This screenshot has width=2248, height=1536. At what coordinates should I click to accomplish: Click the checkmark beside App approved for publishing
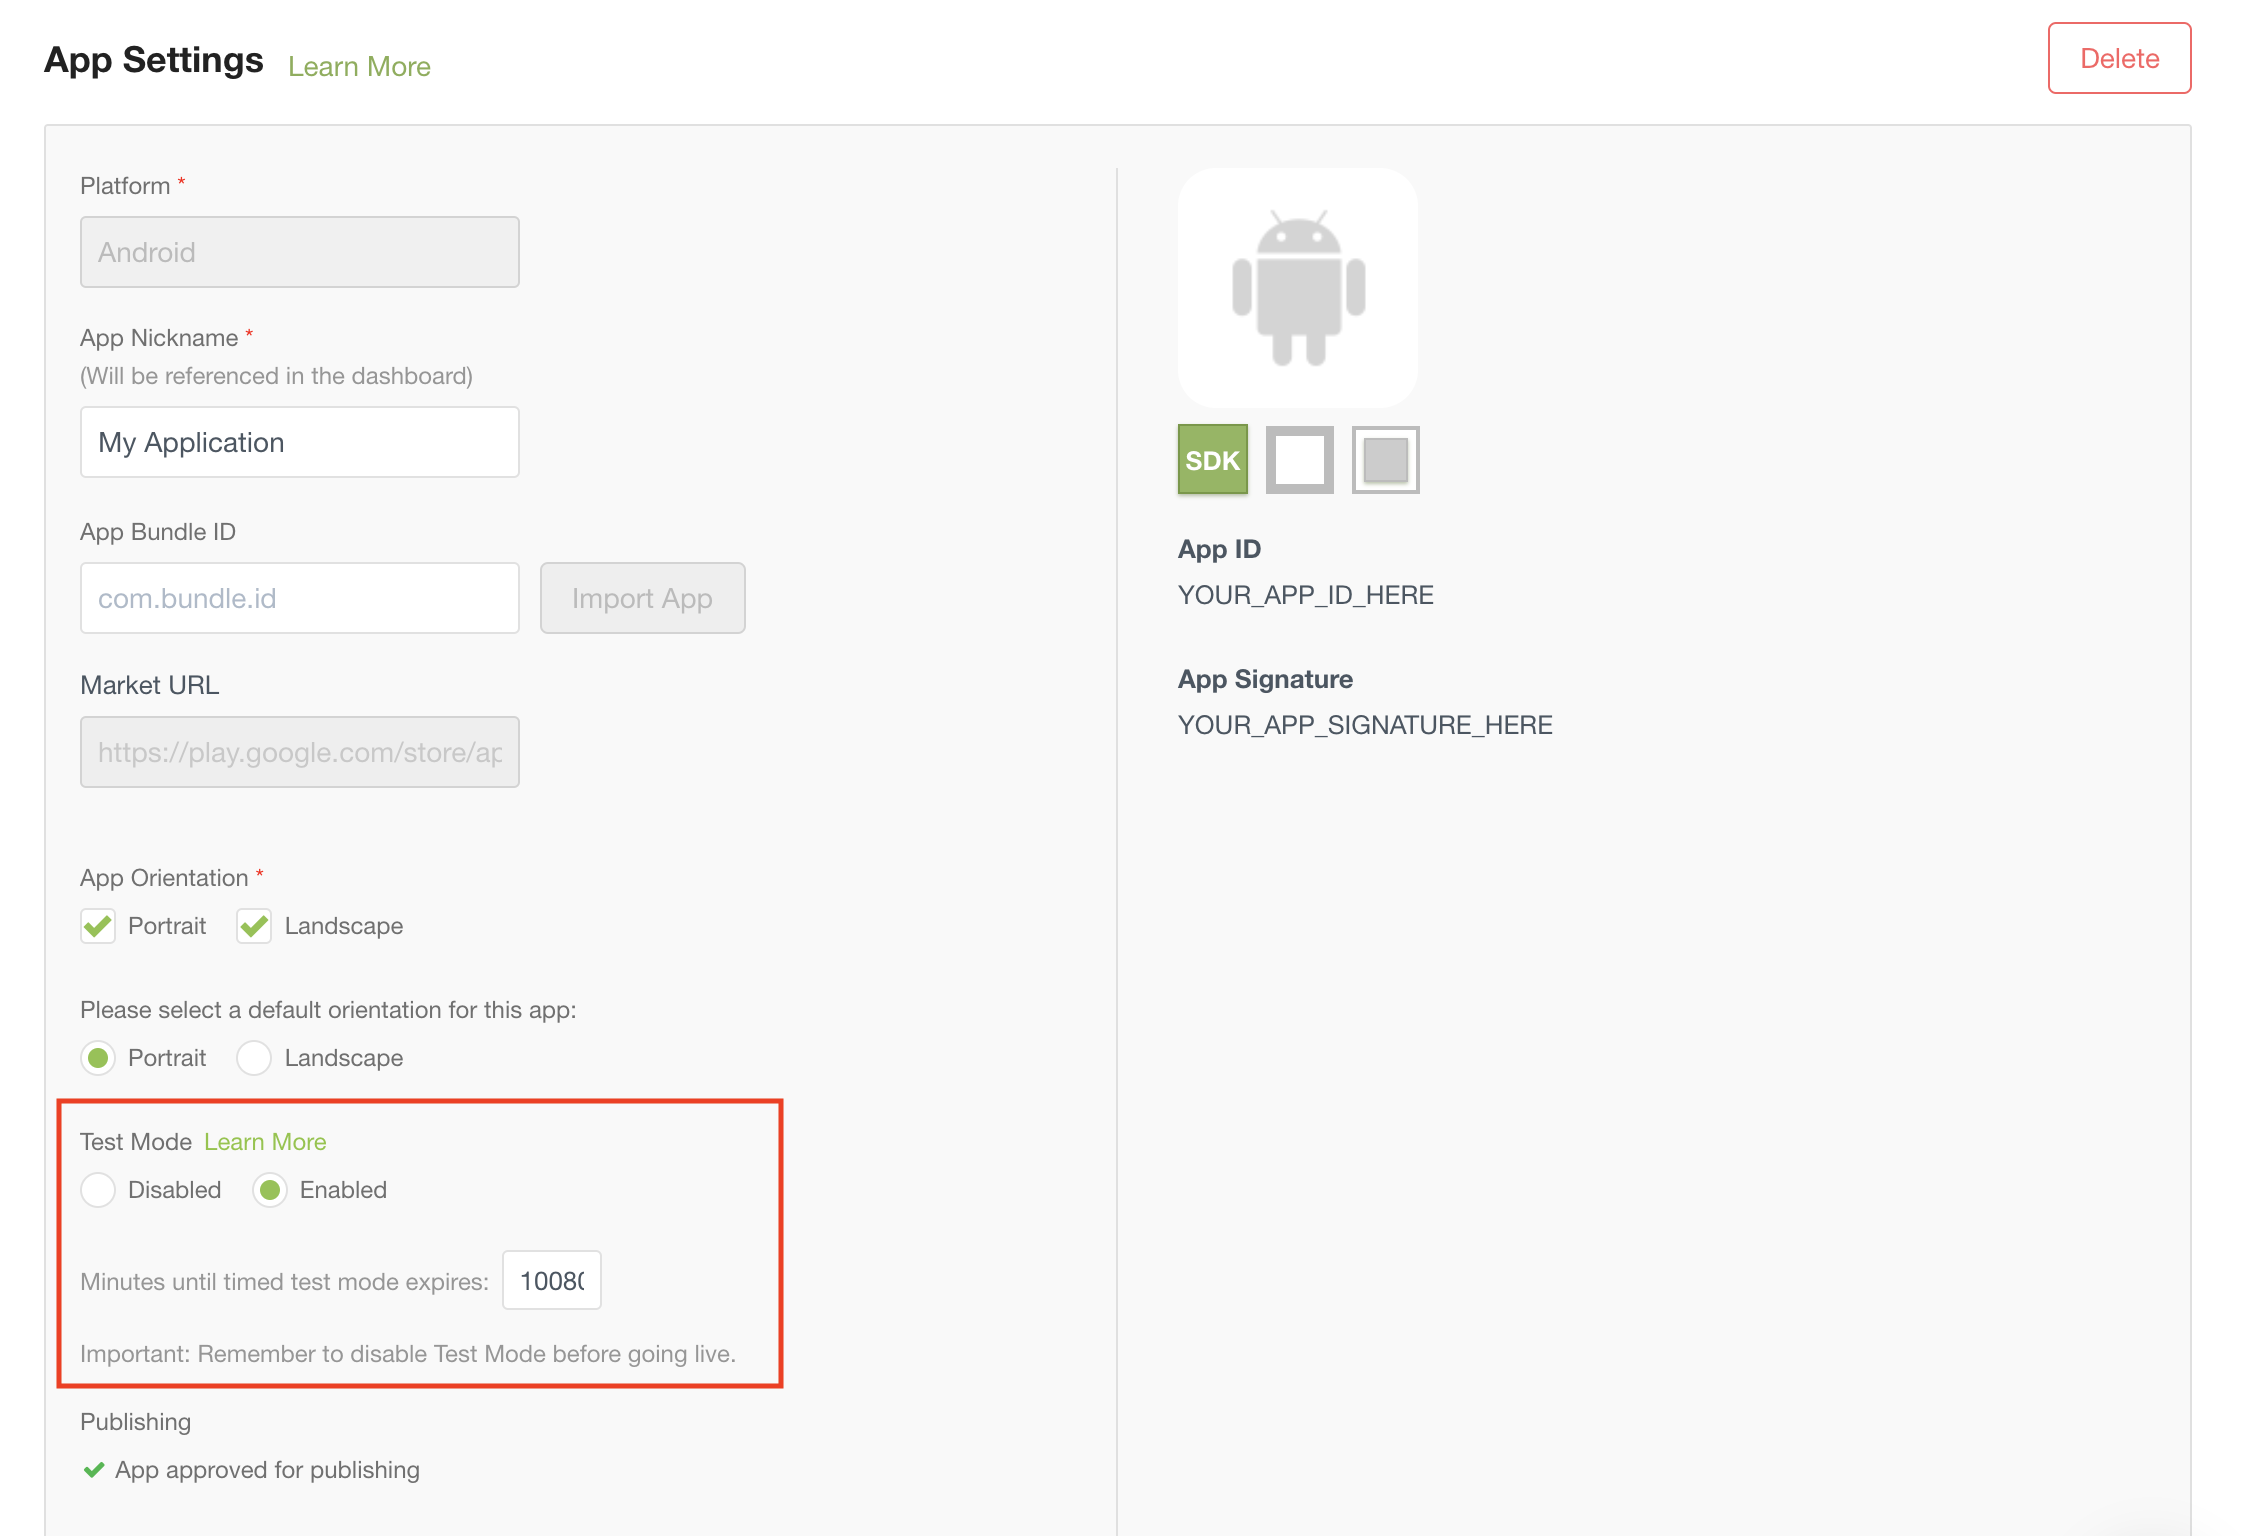(x=95, y=1470)
